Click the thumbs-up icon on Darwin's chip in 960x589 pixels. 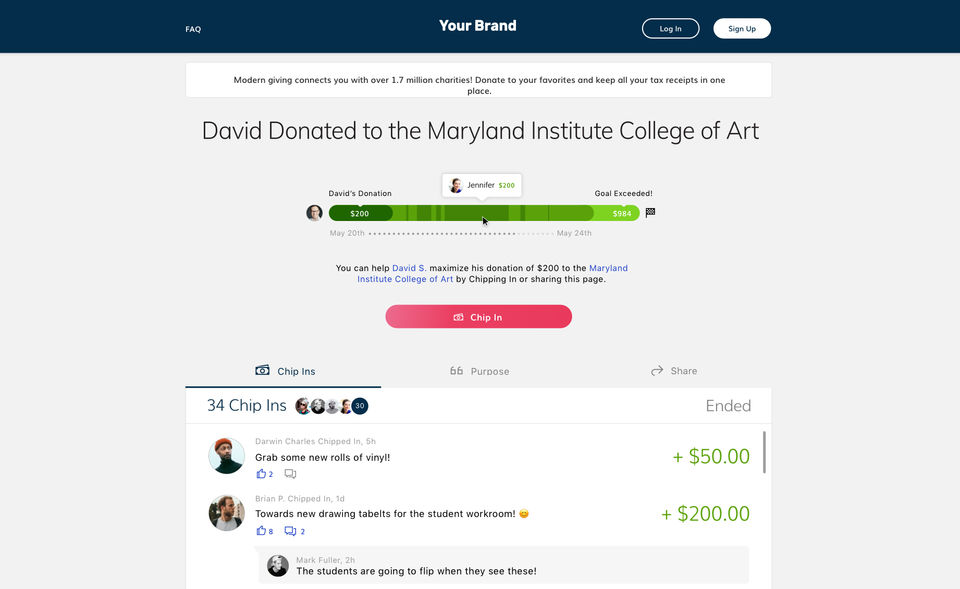point(261,473)
